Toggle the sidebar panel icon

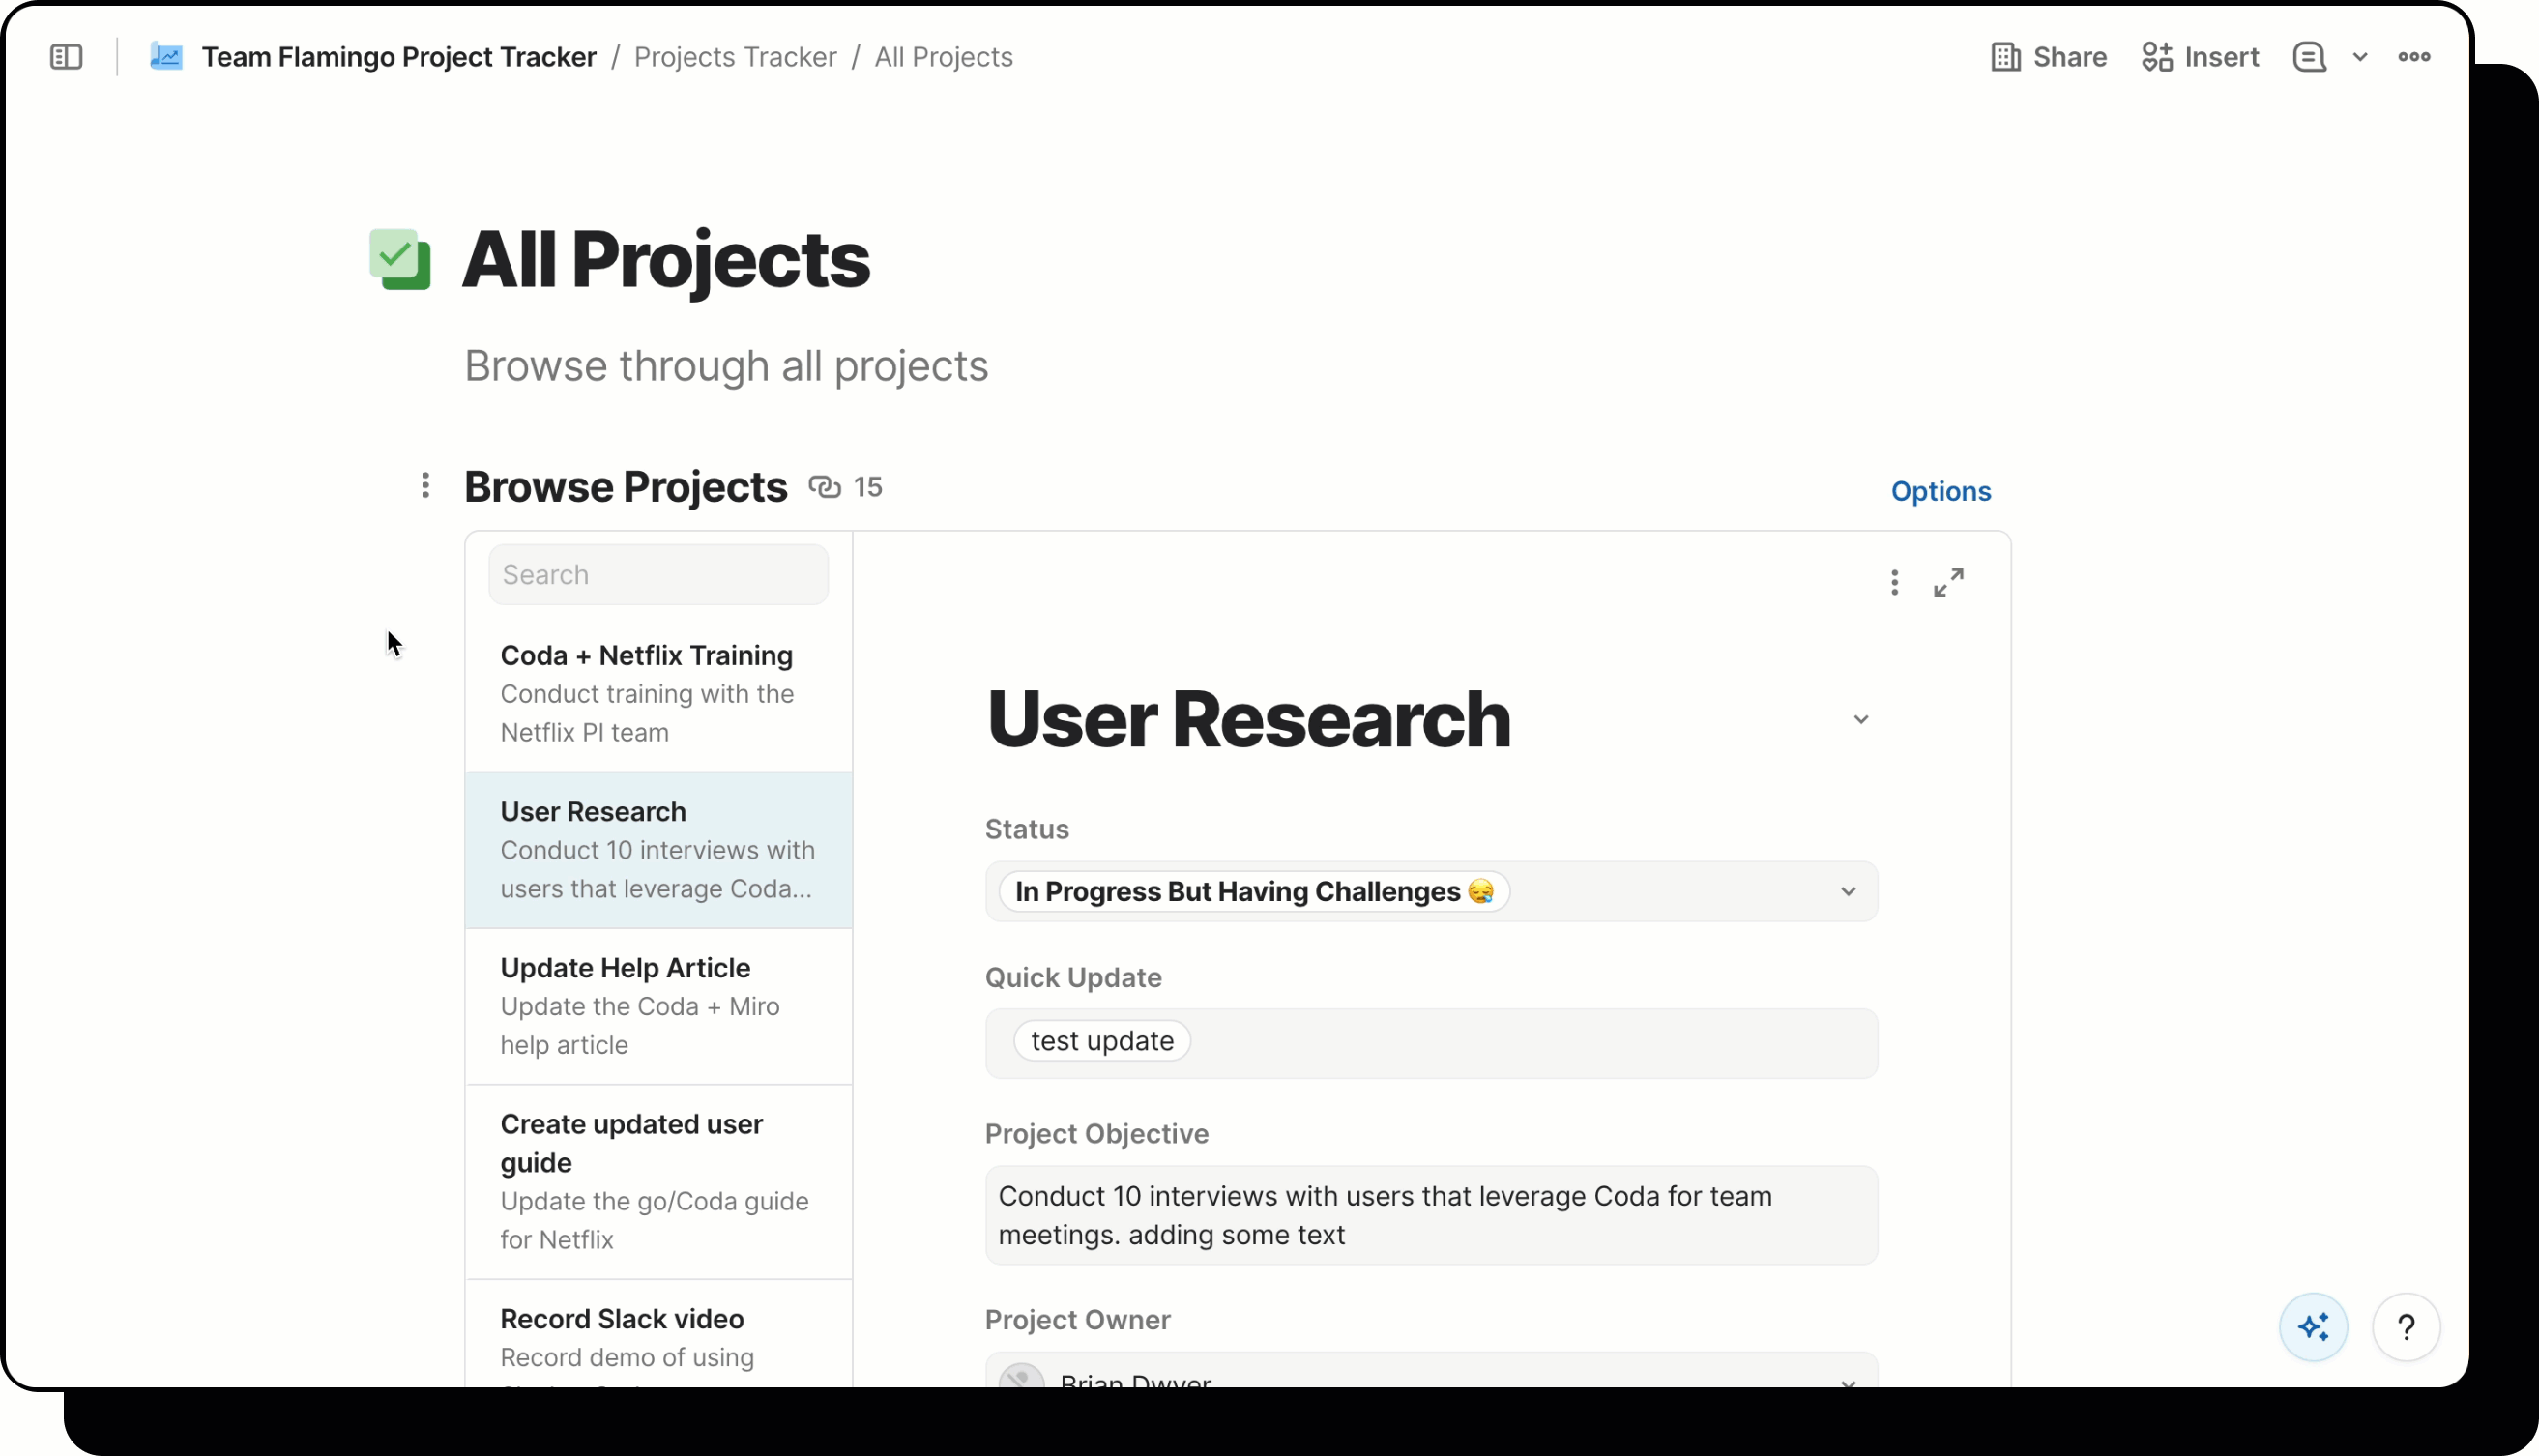(66, 57)
